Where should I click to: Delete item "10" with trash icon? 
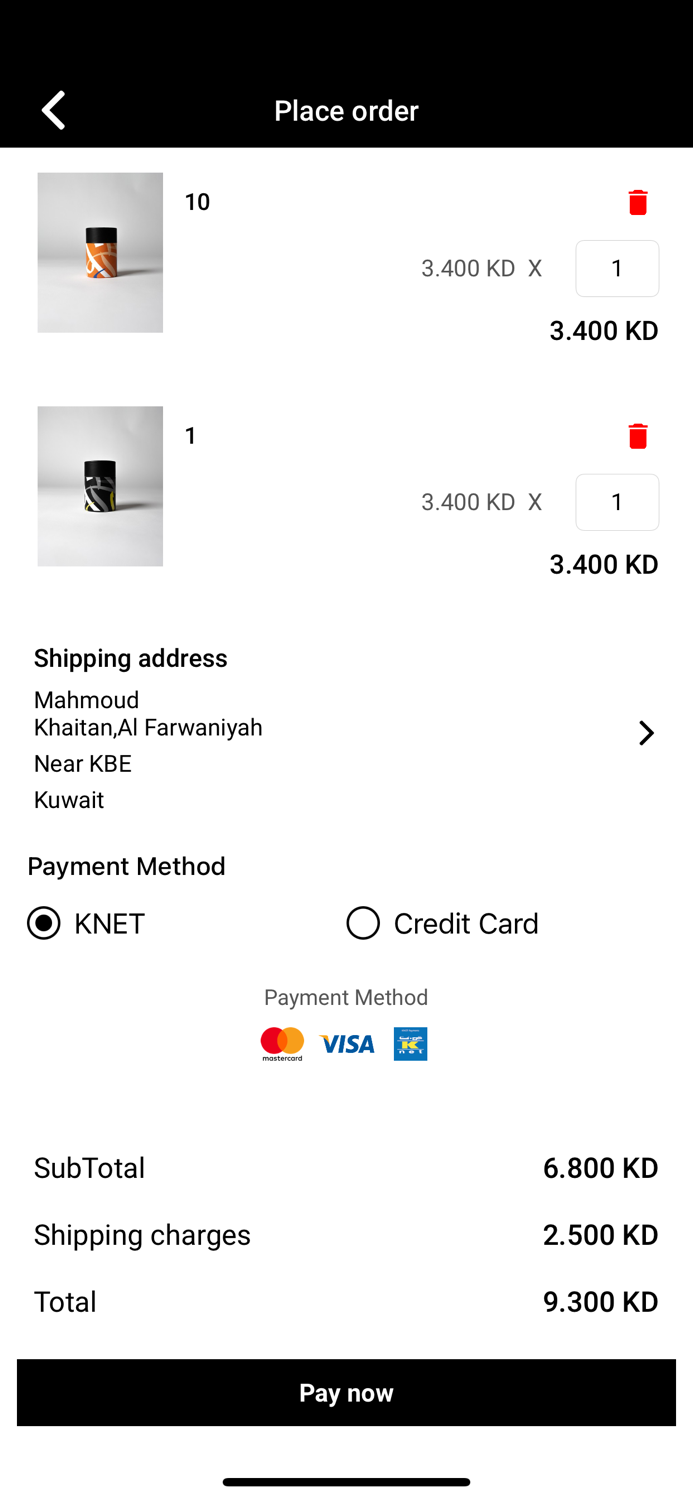(637, 202)
